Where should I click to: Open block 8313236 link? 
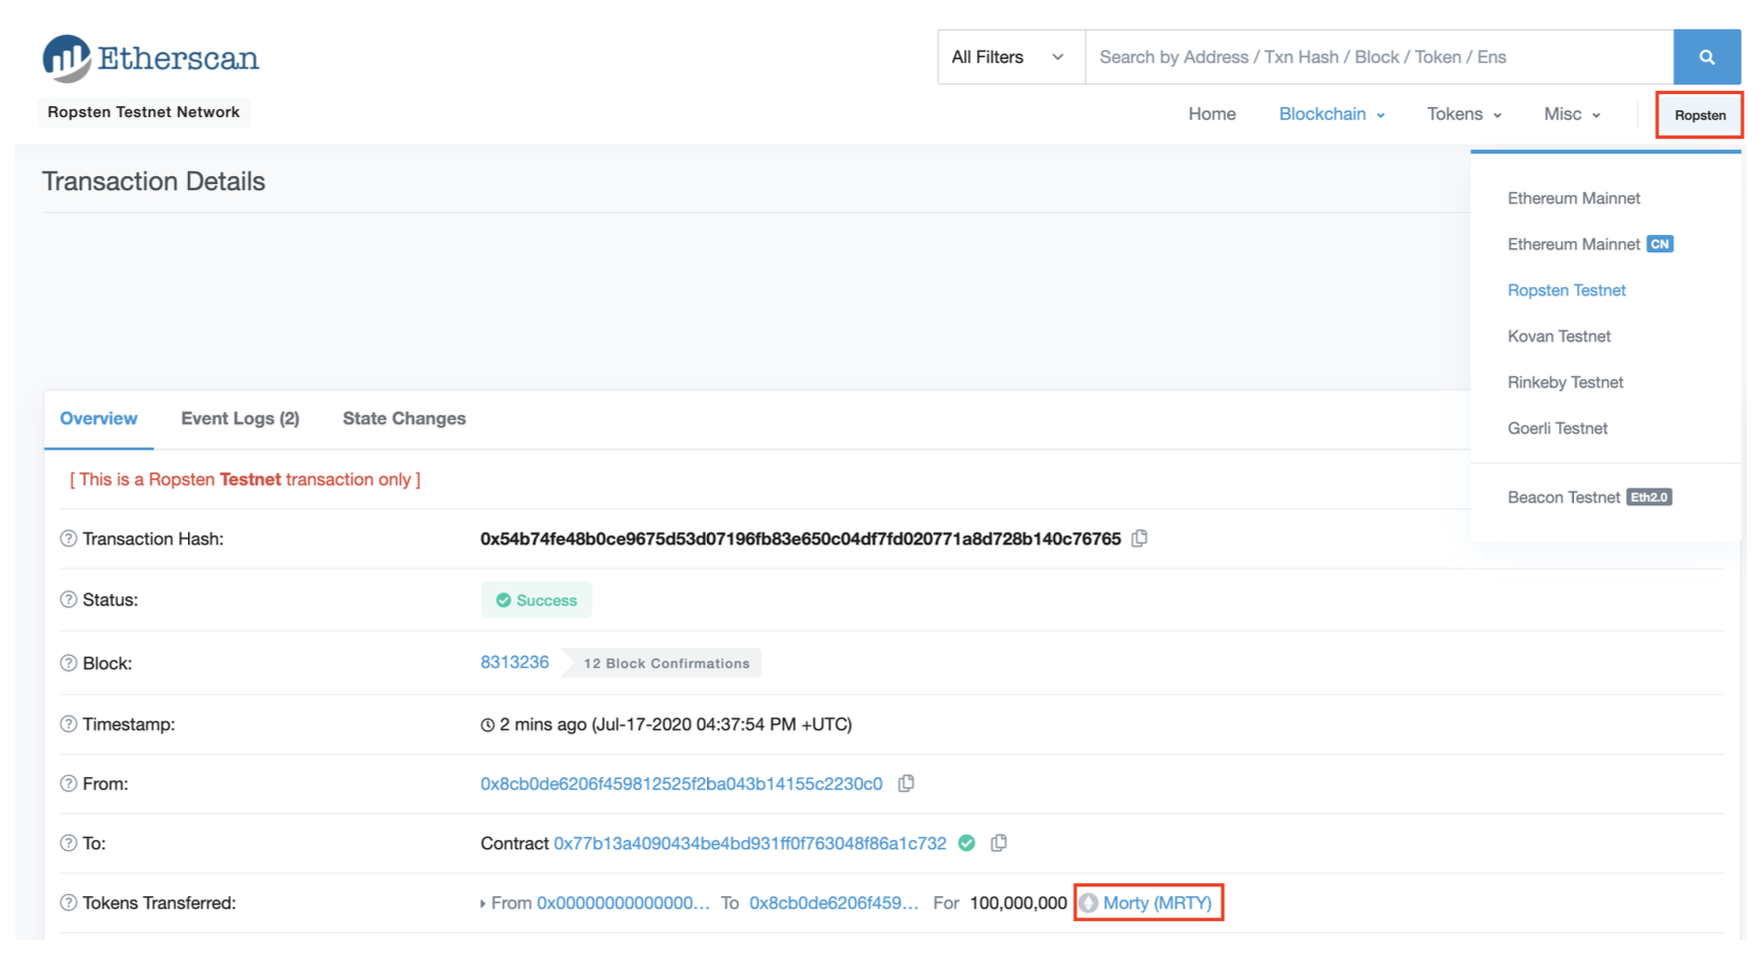(514, 662)
